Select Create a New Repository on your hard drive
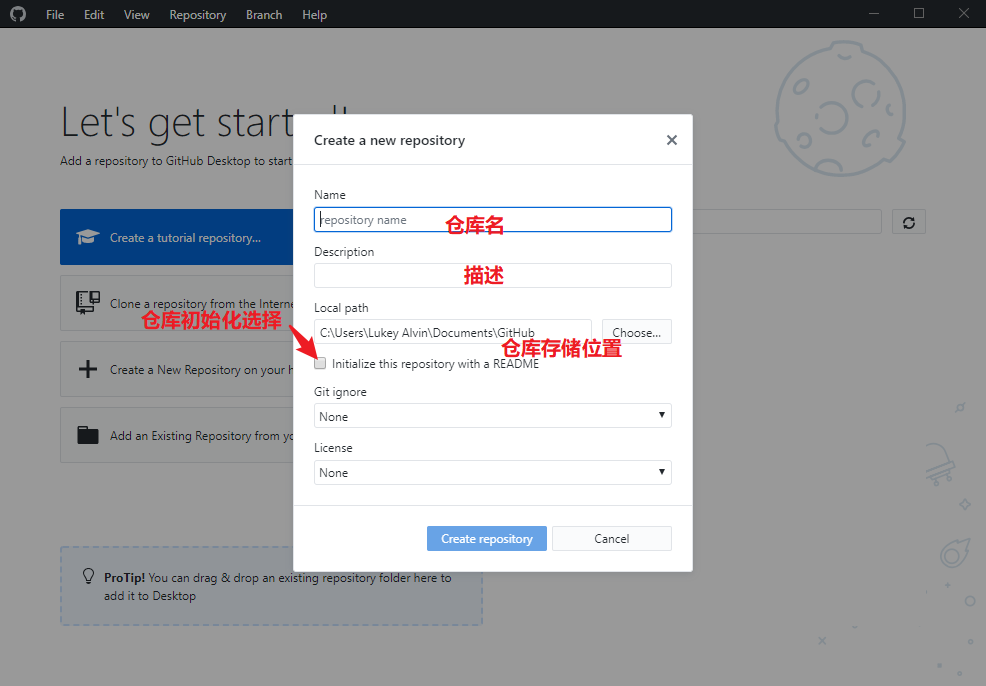The image size is (986, 686). pyautogui.click(x=177, y=369)
